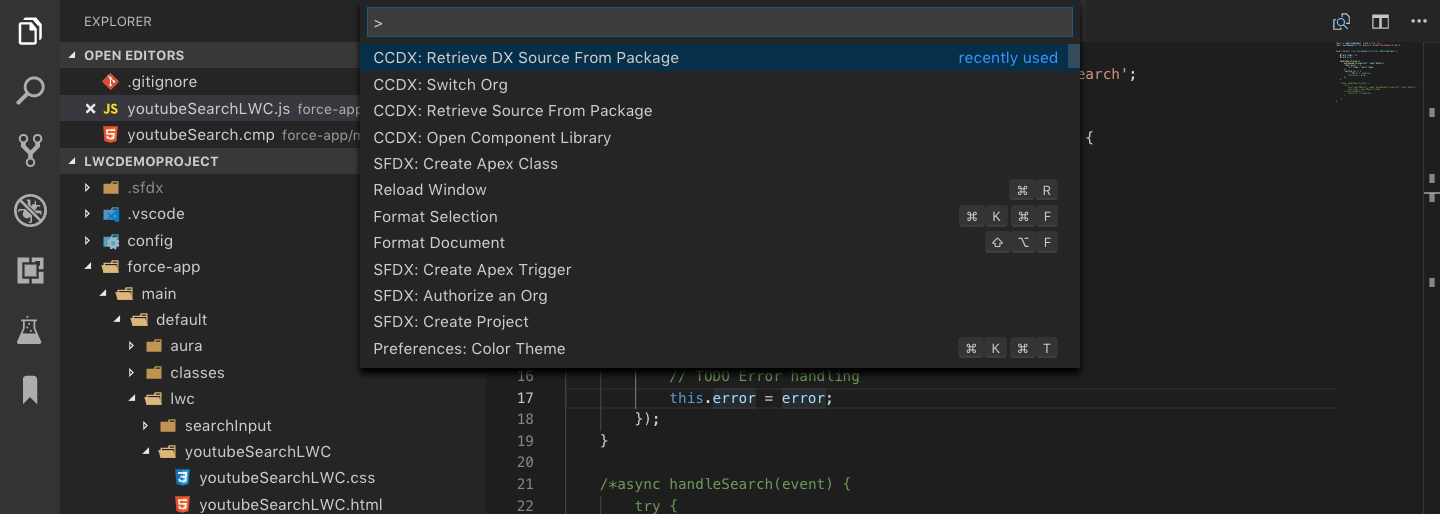Click the 'this.error = error;' code line
Viewport: 1440px width, 514px height.
pyautogui.click(x=751, y=398)
